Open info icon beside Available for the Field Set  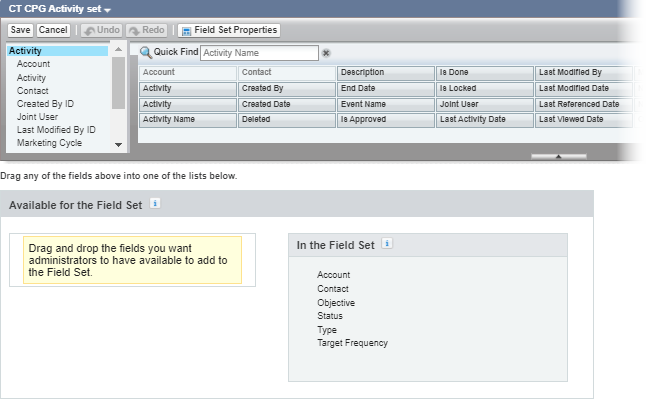coord(154,203)
